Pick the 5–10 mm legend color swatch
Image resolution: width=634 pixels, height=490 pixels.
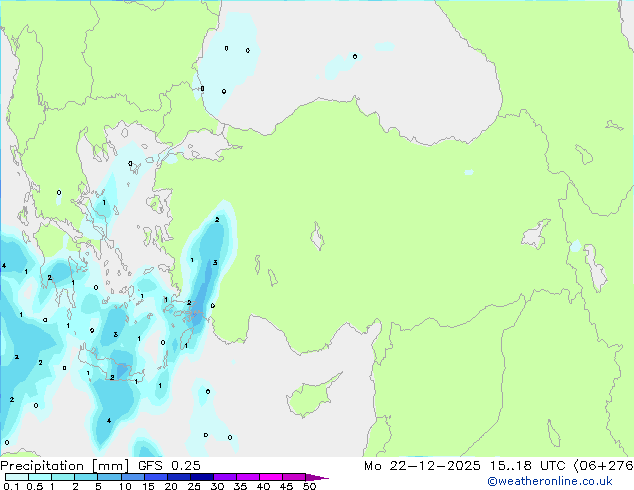109,477
